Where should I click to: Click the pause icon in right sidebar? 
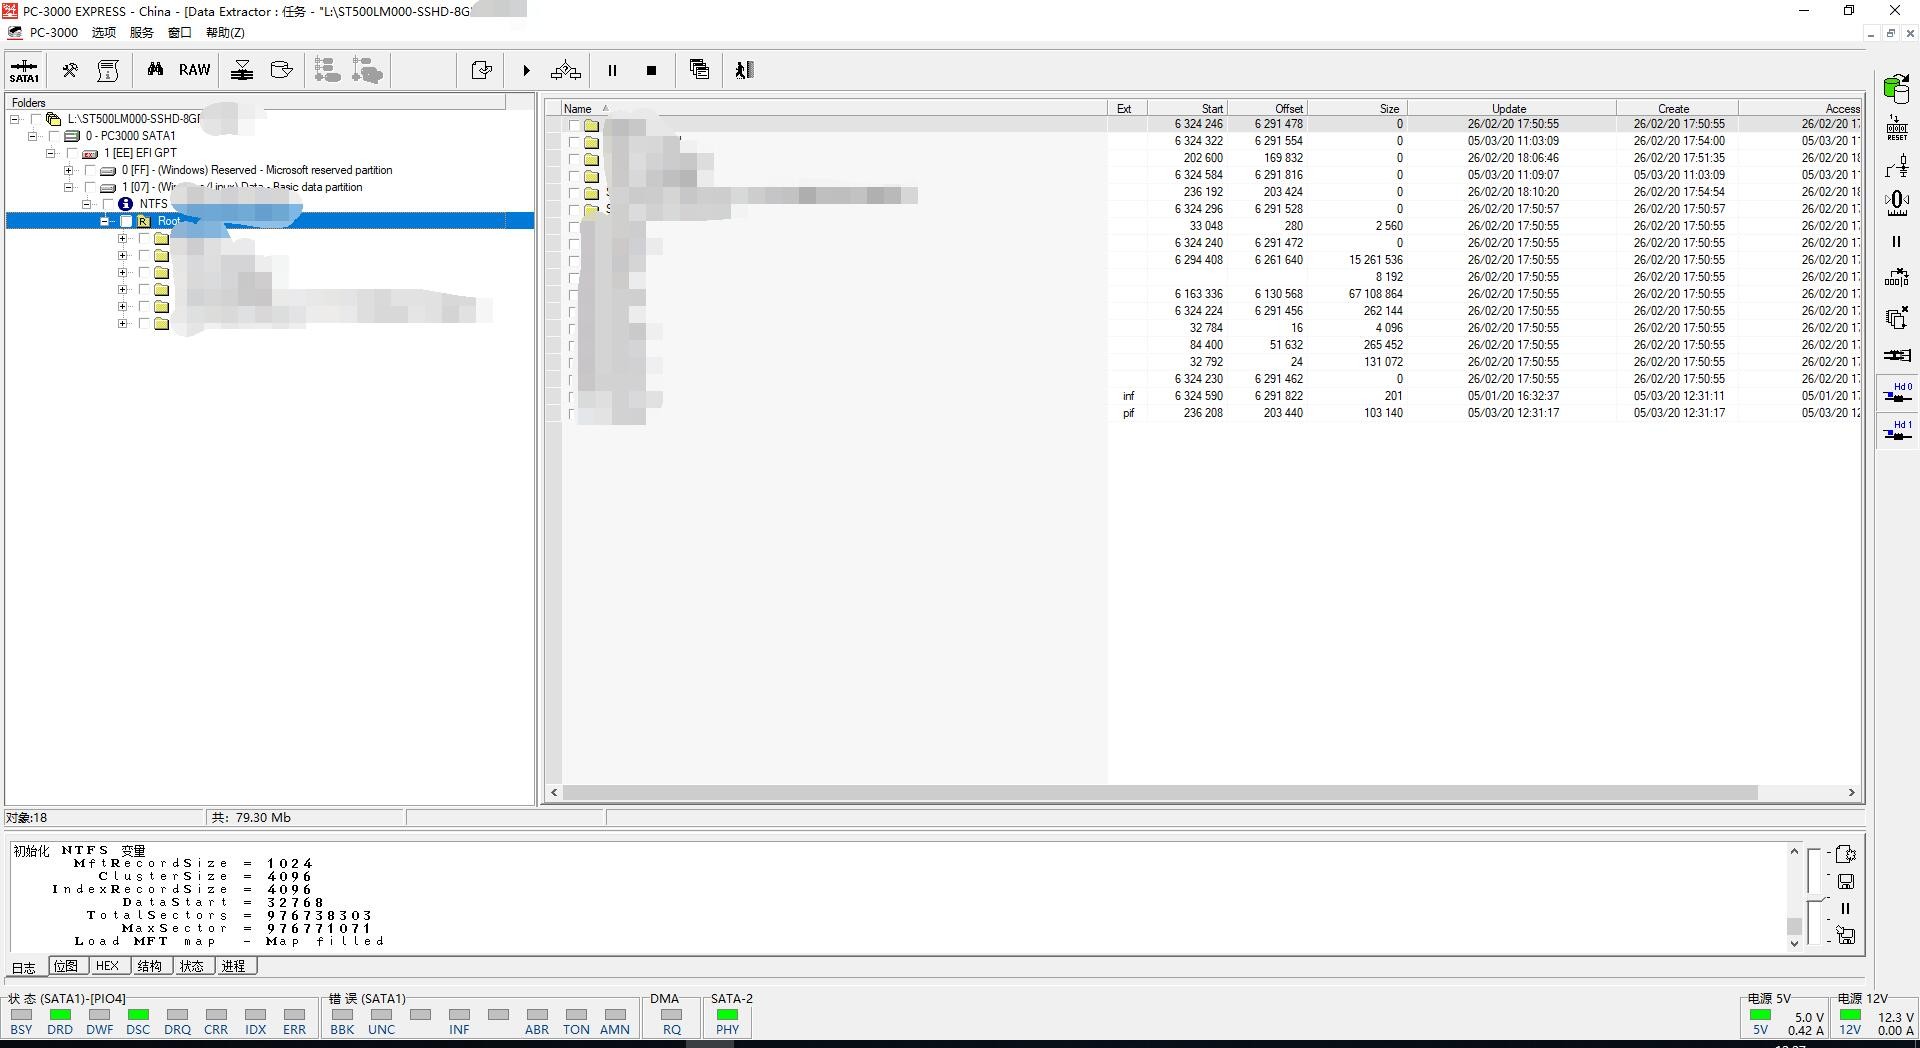[1896, 242]
